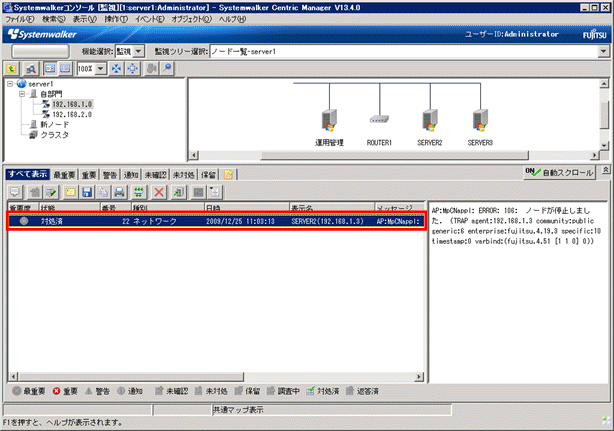614x431 pixels.
Task: Open the オブジェクト menu
Action: tap(191, 19)
